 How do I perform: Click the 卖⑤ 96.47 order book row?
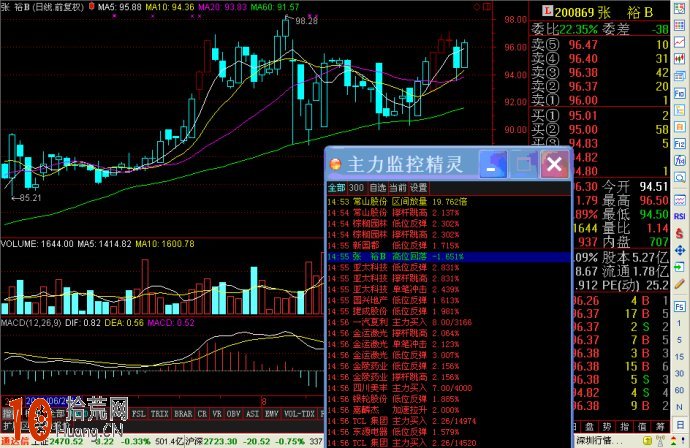click(600, 44)
